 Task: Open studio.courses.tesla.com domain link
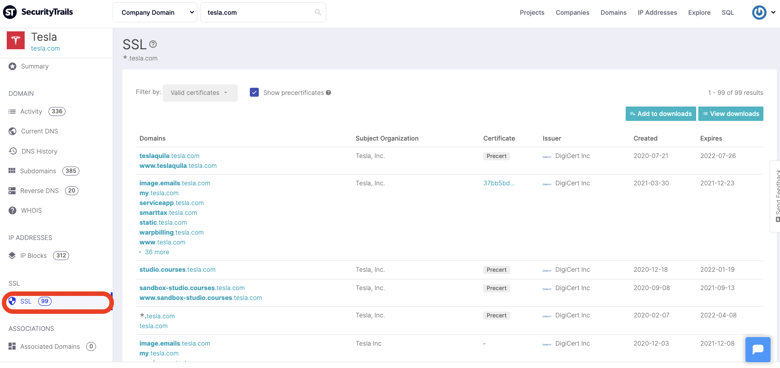178,270
